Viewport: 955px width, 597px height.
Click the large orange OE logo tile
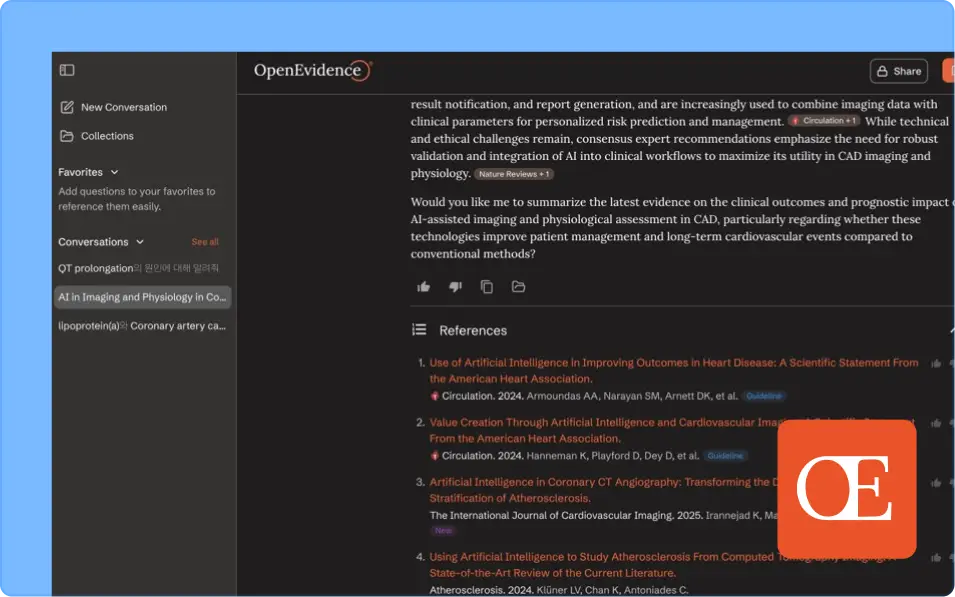click(x=847, y=489)
